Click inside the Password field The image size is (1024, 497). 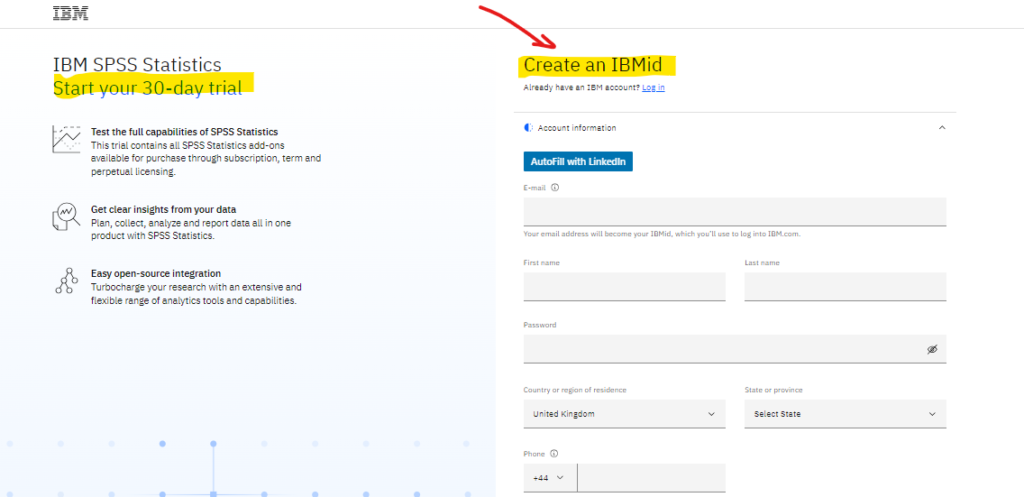pyautogui.click(x=720, y=349)
